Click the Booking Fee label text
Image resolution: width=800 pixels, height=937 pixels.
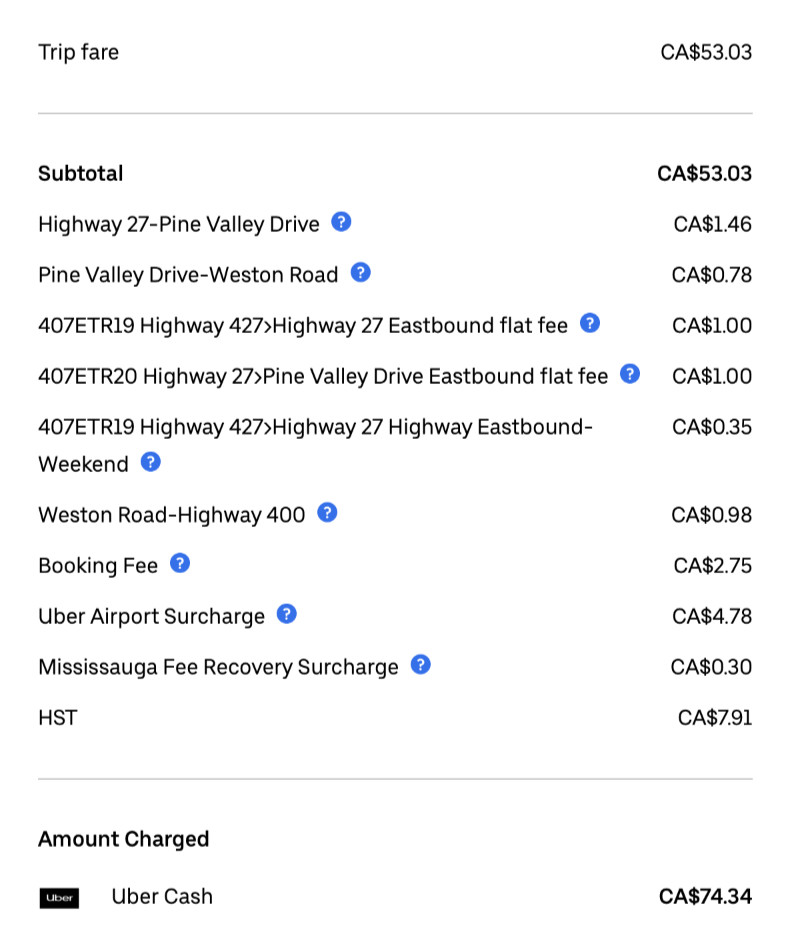coord(98,566)
